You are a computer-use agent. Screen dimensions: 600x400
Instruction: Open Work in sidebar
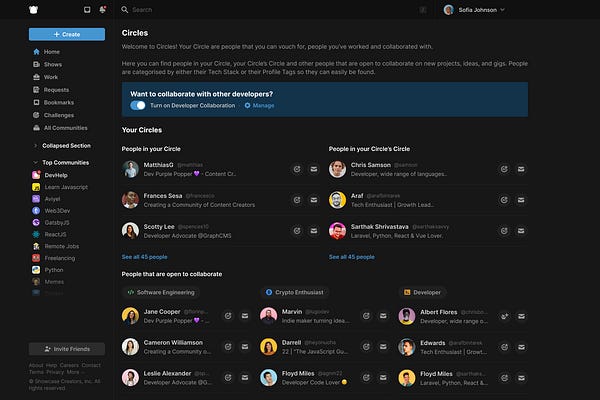46,77
